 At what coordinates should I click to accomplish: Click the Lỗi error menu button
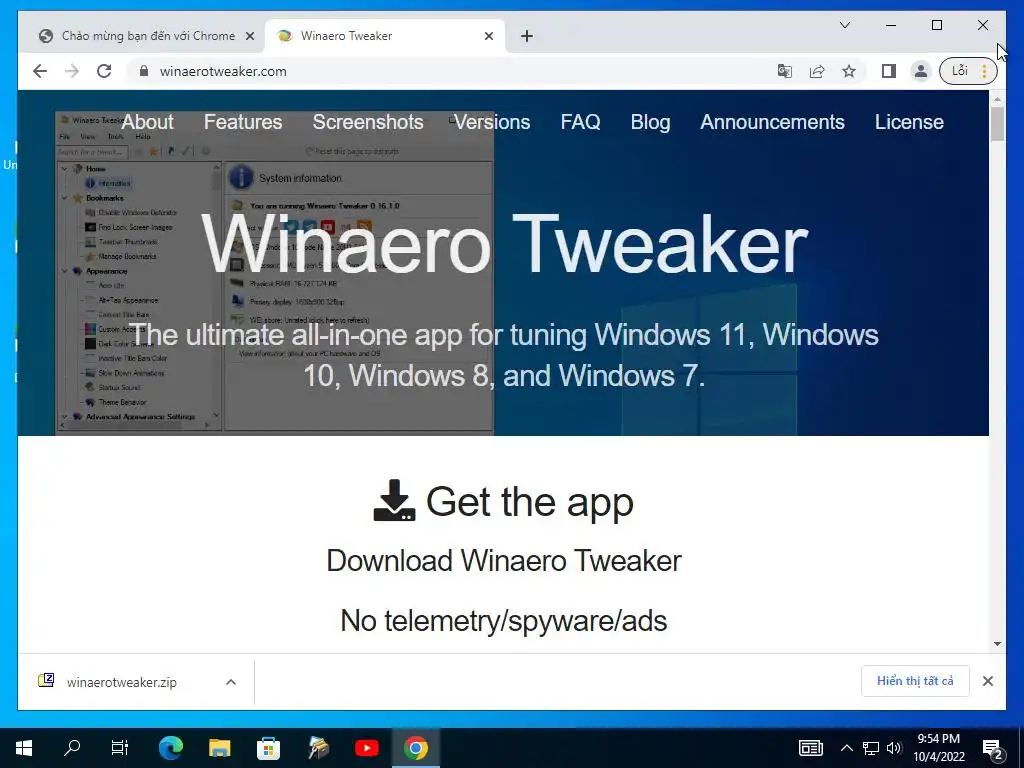click(968, 71)
